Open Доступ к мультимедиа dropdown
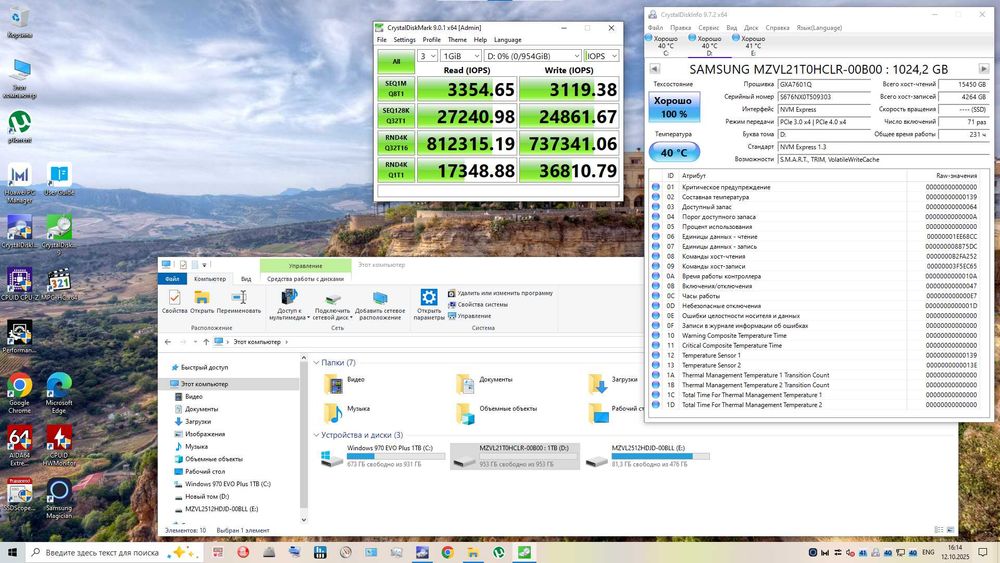The width and height of the screenshot is (1000, 563). pyautogui.click(x=289, y=304)
